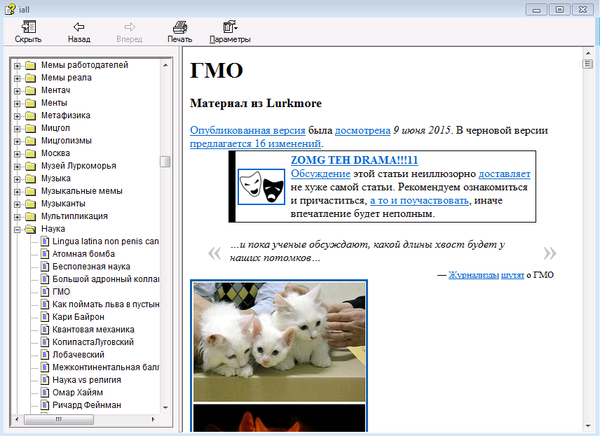Open the Большой адронный коллайдер topic

[106, 279]
